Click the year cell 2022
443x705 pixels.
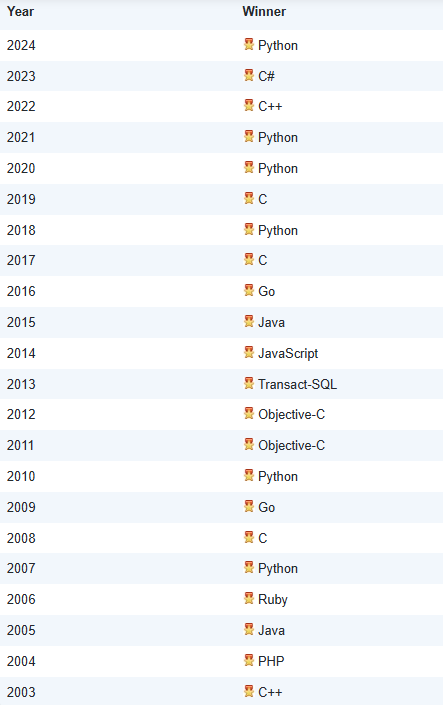click(x=21, y=107)
